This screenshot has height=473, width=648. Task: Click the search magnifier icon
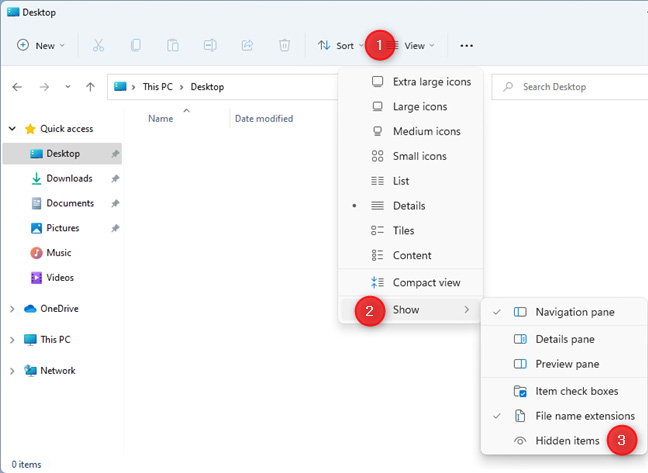508,87
